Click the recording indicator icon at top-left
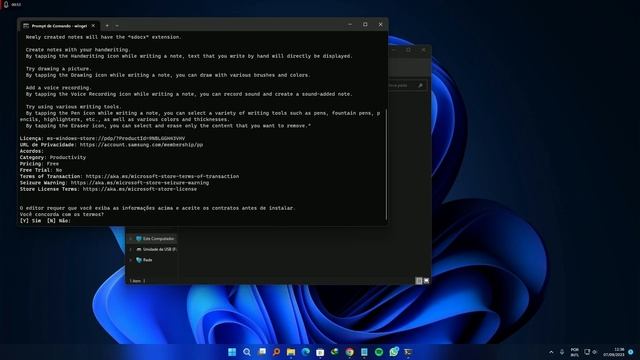Screen dimensions: 640x360 click(6, 4)
